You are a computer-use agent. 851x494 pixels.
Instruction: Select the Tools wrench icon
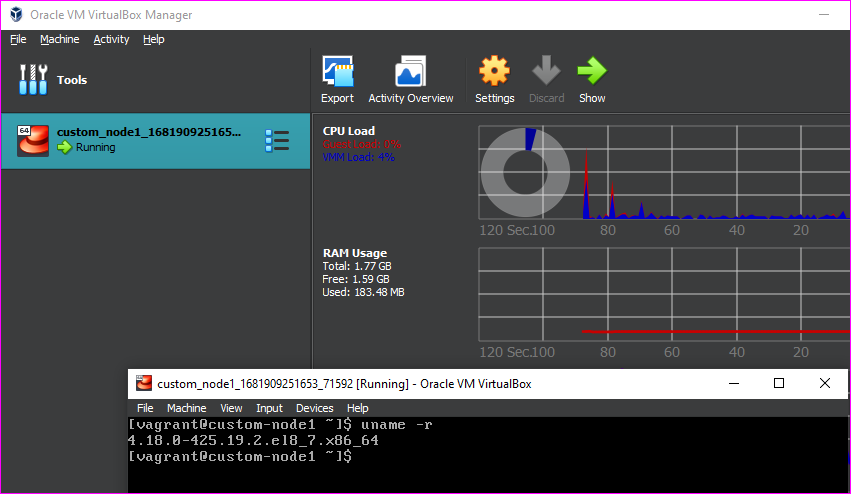coord(33,80)
